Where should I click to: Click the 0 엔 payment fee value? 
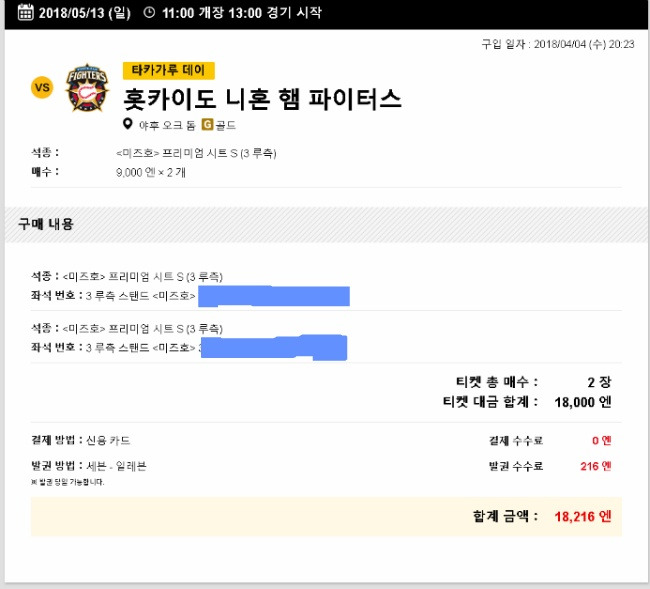coord(601,441)
